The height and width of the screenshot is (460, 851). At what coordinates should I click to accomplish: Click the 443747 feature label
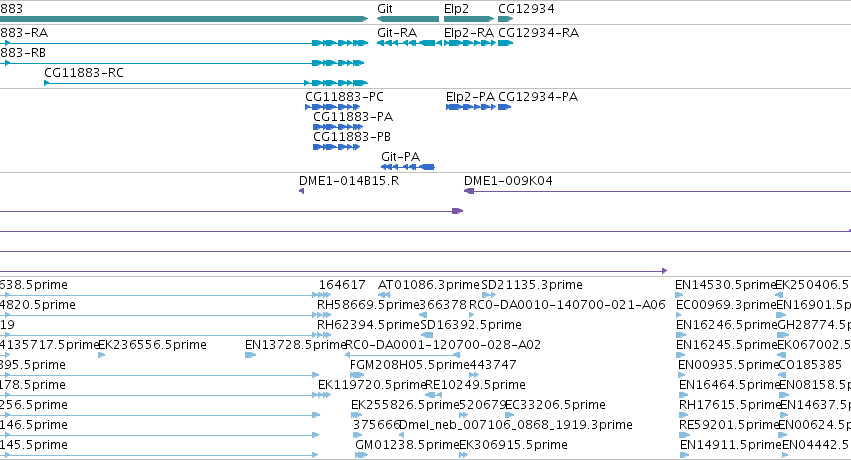pyautogui.click(x=493, y=365)
